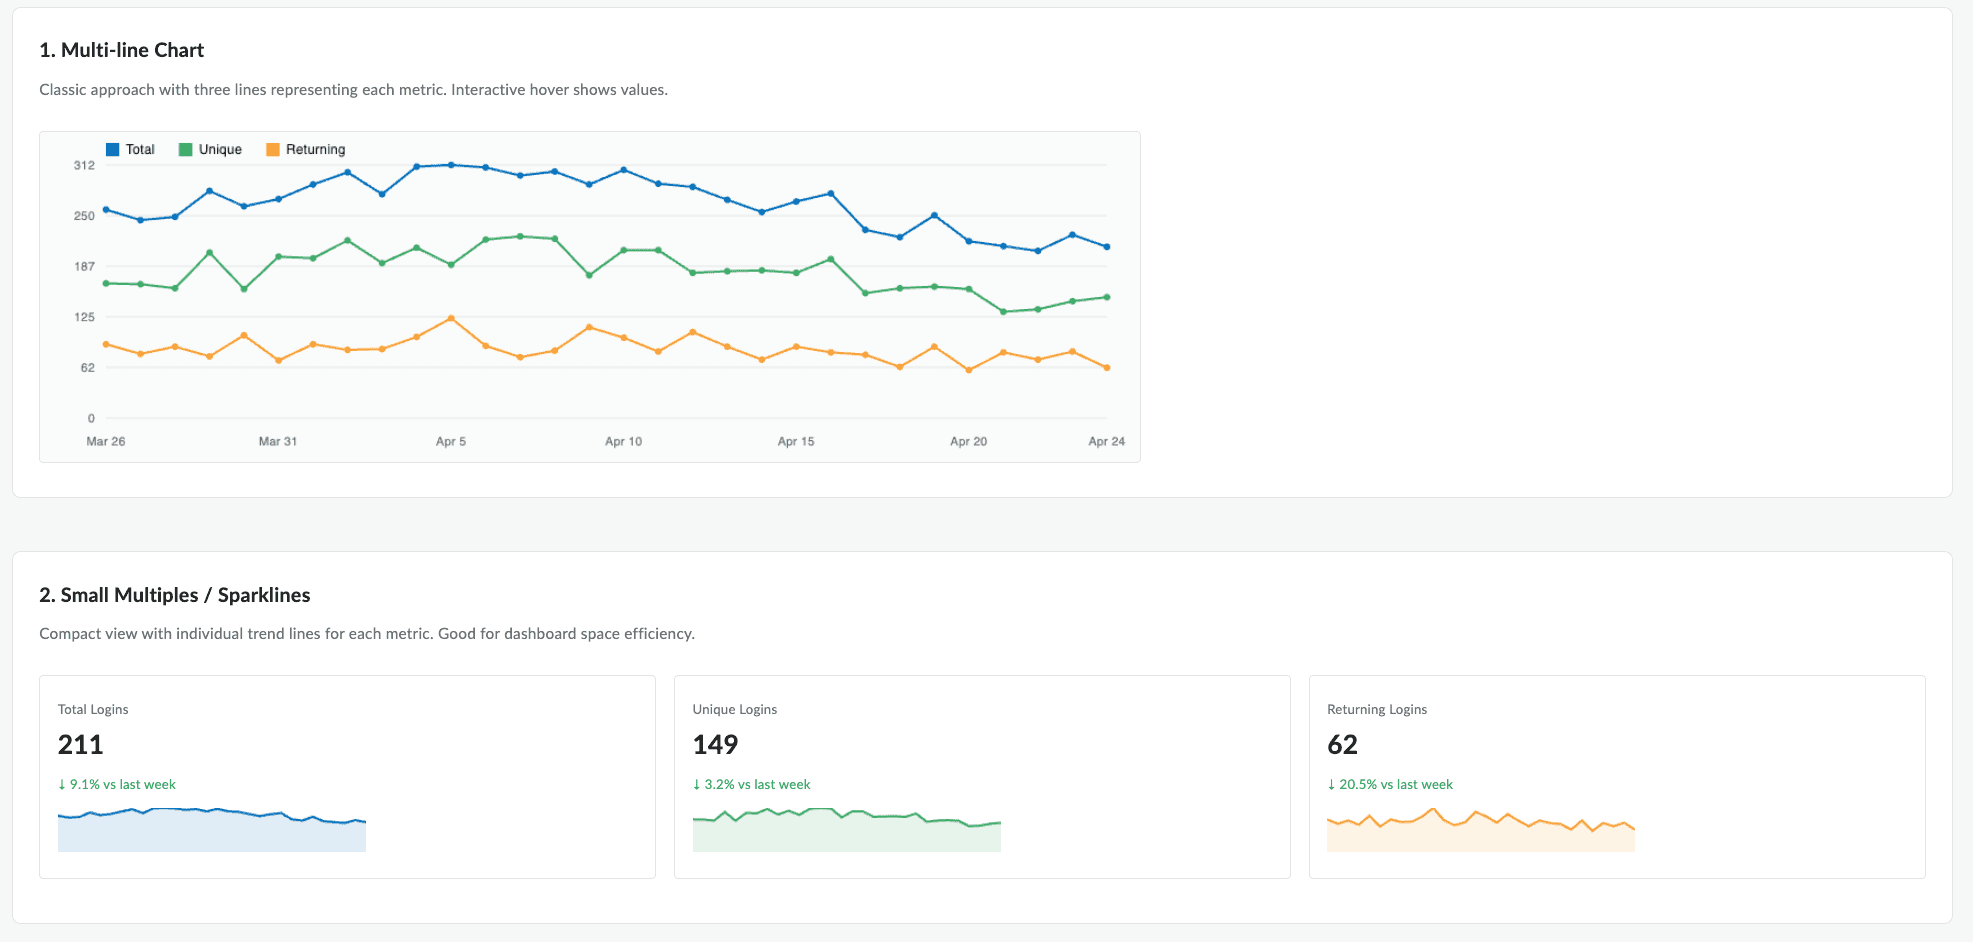Screen dimensions: 1973x942
Task: Toggle the Returning series legend swatch
Action: click(272, 150)
